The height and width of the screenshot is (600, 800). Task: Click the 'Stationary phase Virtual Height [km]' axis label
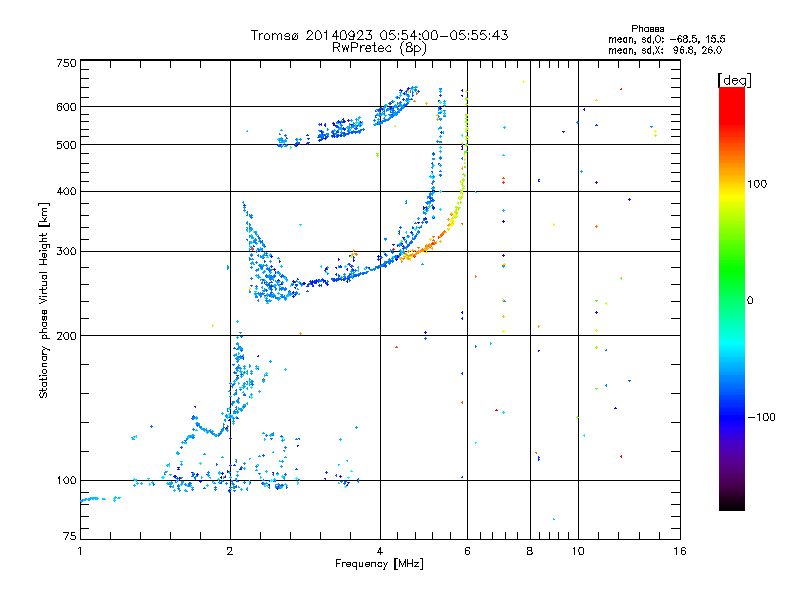pos(43,301)
